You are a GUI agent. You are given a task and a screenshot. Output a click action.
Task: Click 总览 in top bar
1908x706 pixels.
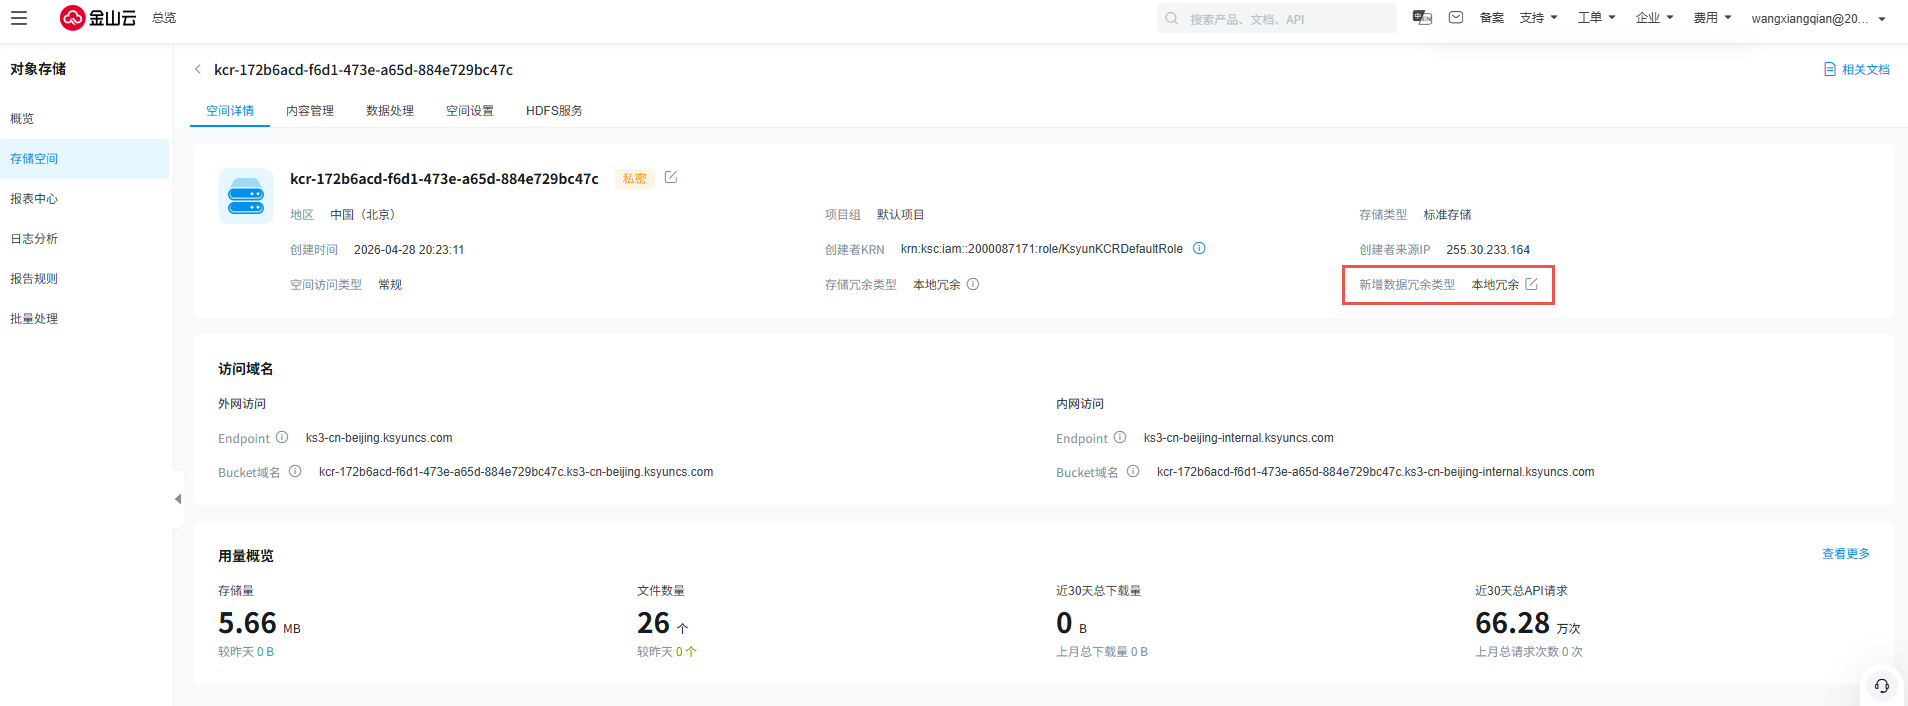coord(164,18)
